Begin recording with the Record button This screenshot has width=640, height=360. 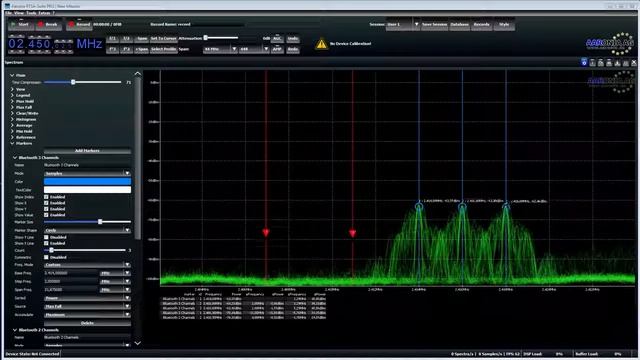[x=79, y=24]
